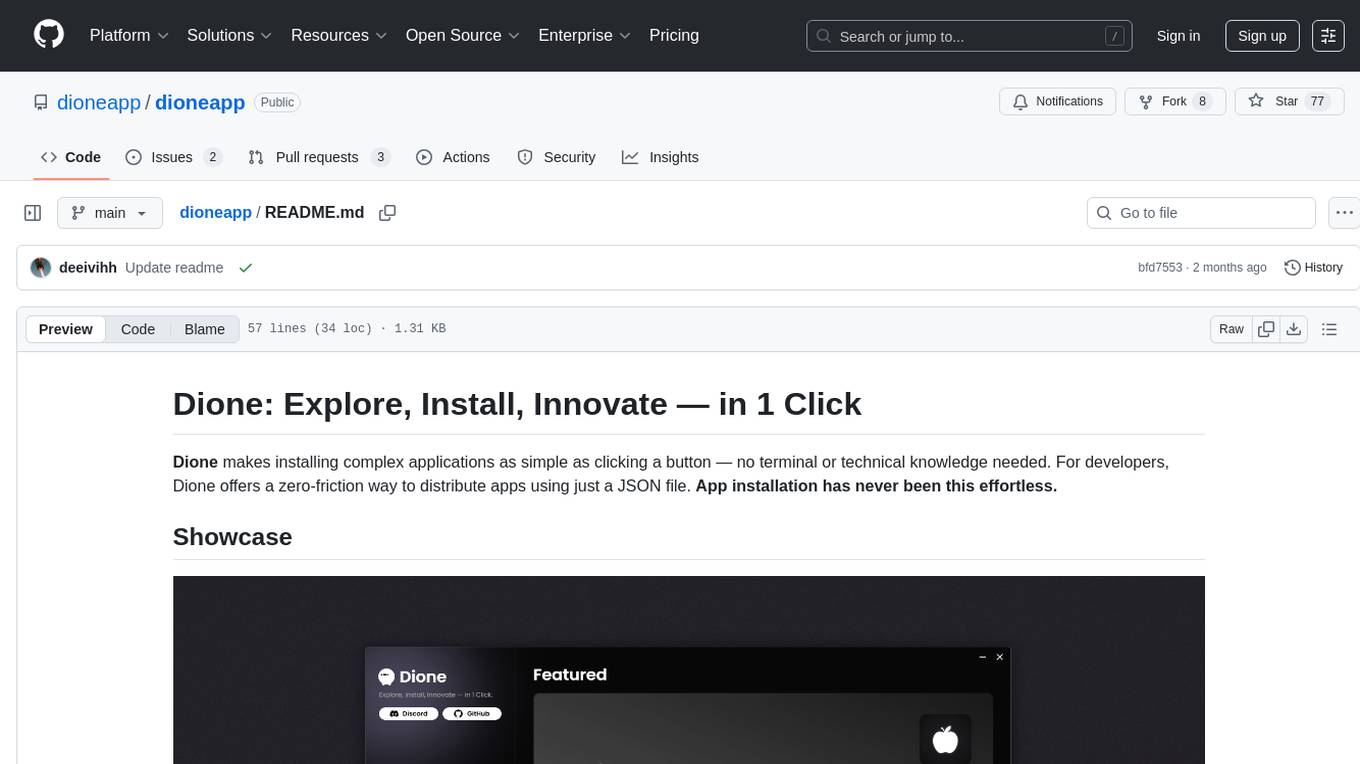Open Notifications for this repo
1360x764 pixels.
tap(1058, 101)
